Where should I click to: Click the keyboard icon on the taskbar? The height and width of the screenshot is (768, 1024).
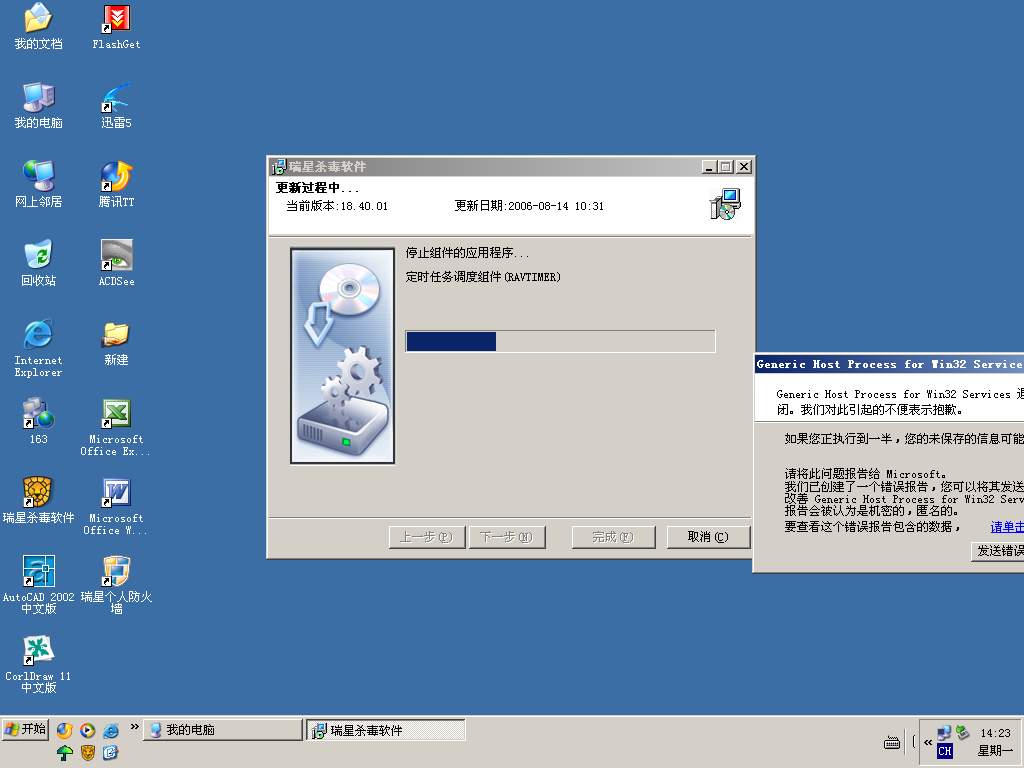pyautogui.click(x=891, y=743)
